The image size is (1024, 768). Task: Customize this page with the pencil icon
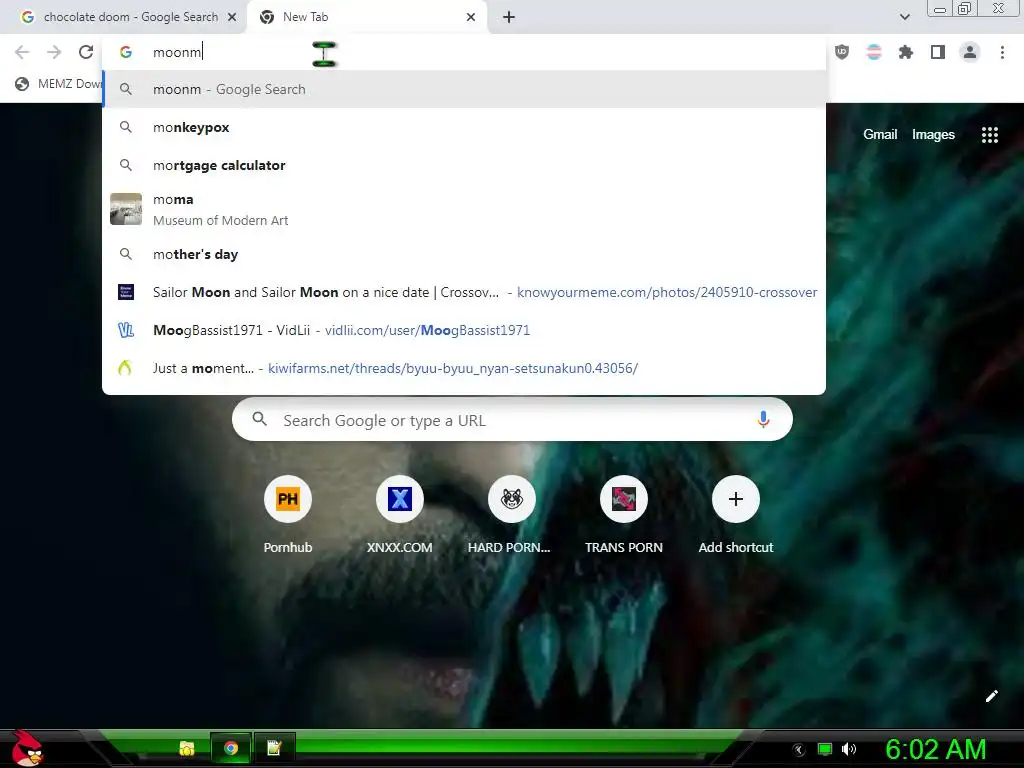[991, 696]
